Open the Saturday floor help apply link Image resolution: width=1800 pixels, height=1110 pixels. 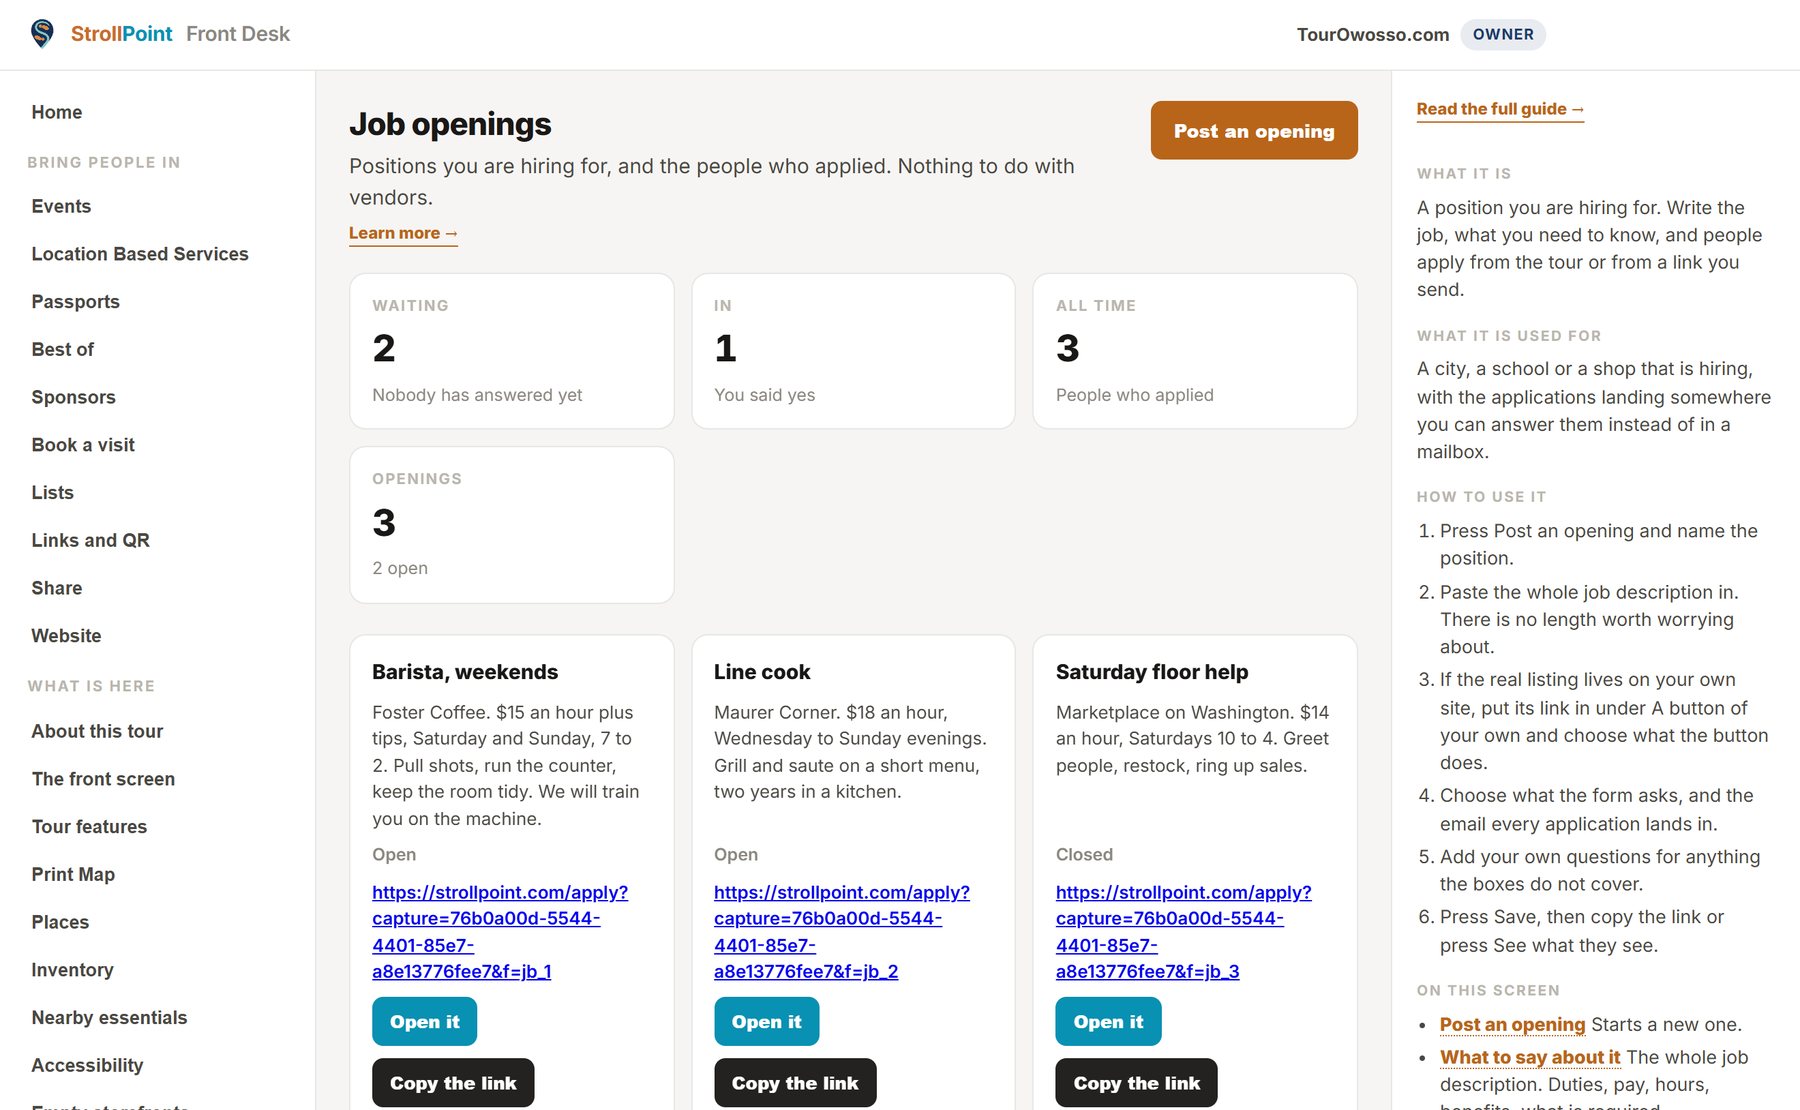[1184, 931]
